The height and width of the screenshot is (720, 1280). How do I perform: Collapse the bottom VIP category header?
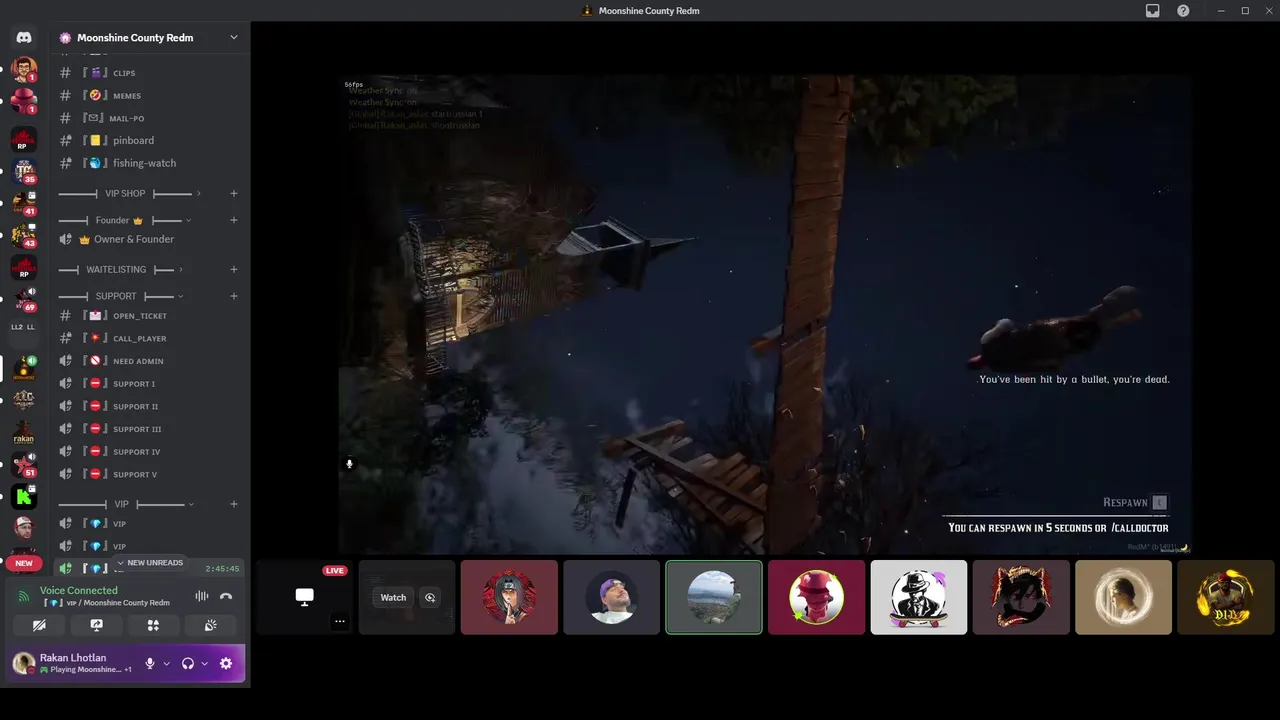[126, 504]
